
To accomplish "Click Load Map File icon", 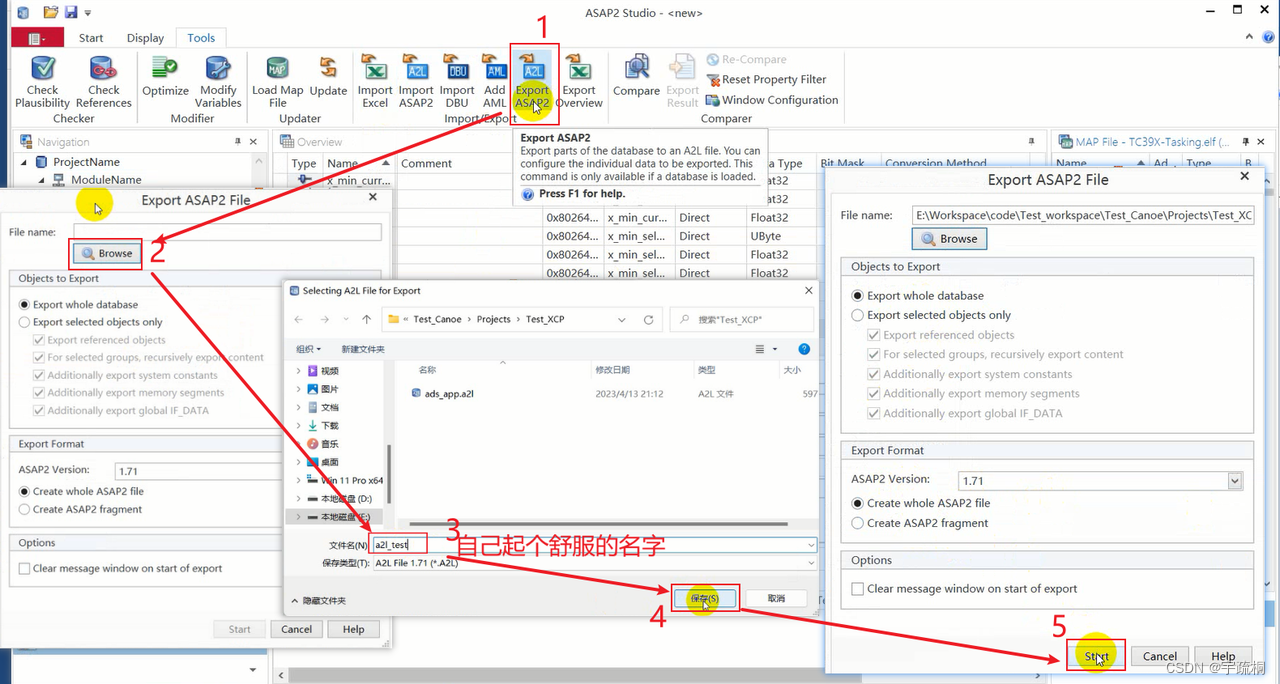I will click(x=277, y=68).
